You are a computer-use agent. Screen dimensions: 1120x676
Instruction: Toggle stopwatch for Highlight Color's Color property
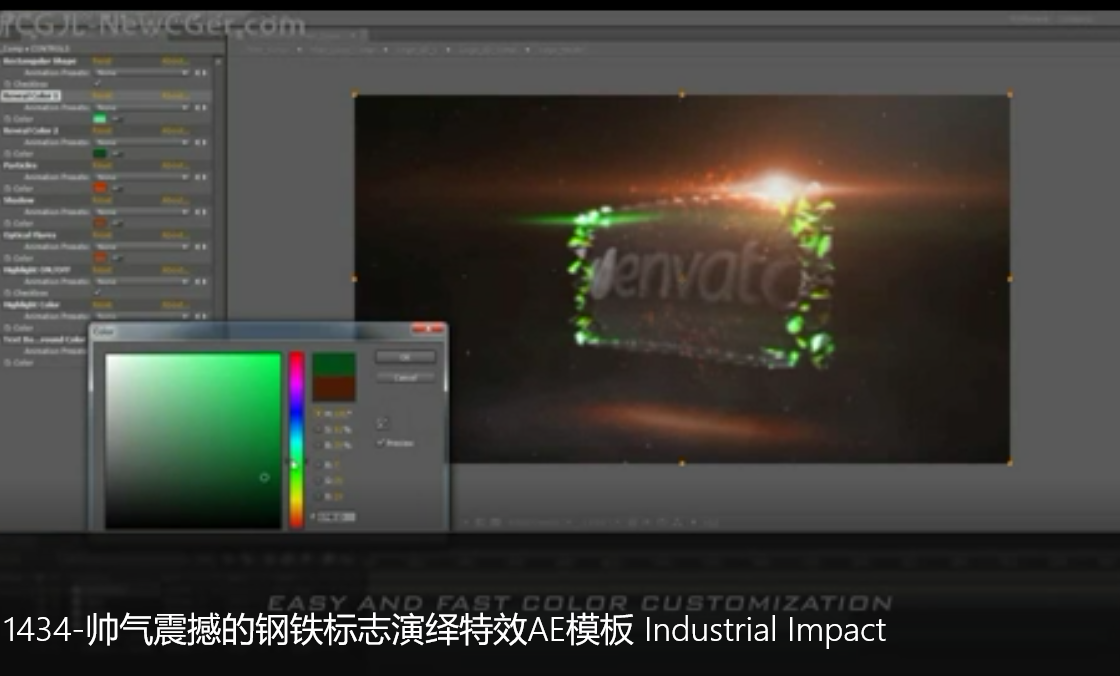[x=8, y=328]
